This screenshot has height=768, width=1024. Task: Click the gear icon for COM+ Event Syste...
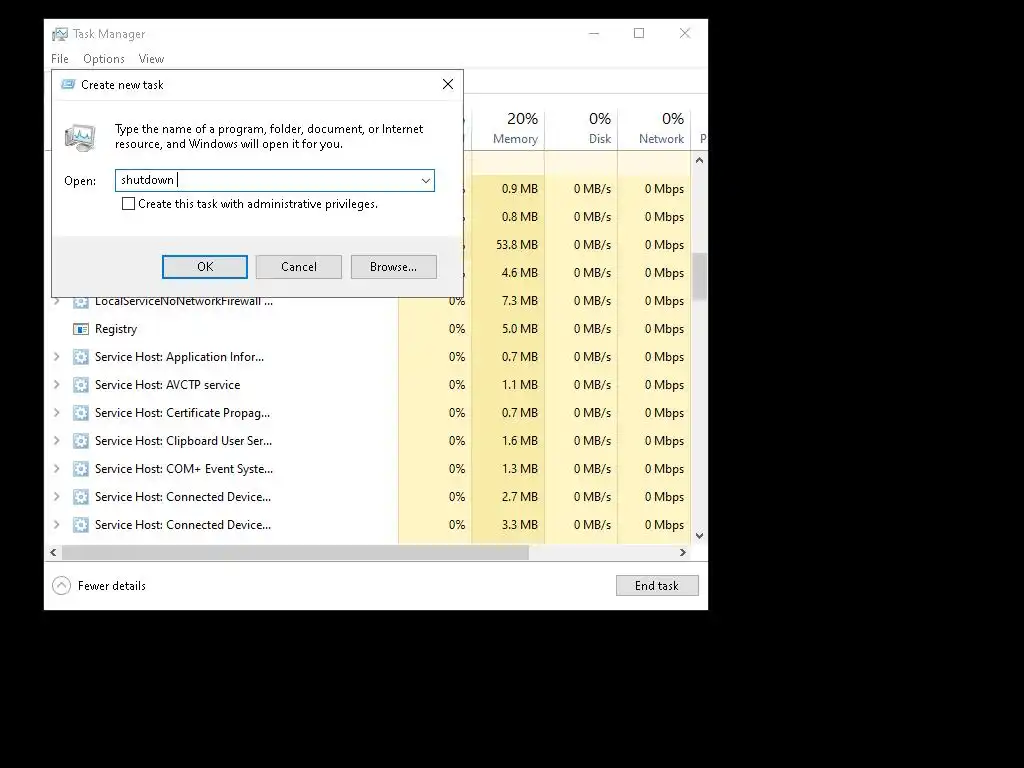[80, 470]
